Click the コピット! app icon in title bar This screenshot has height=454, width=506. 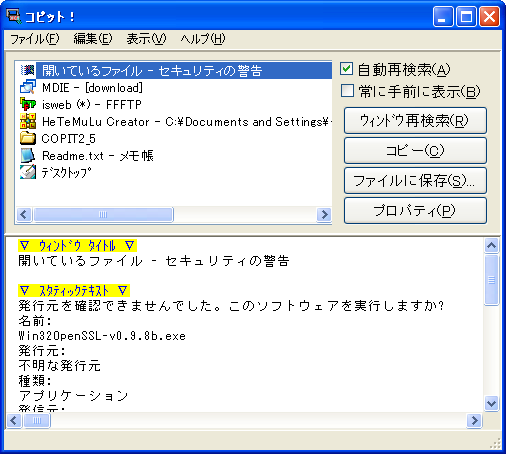tap(14, 16)
